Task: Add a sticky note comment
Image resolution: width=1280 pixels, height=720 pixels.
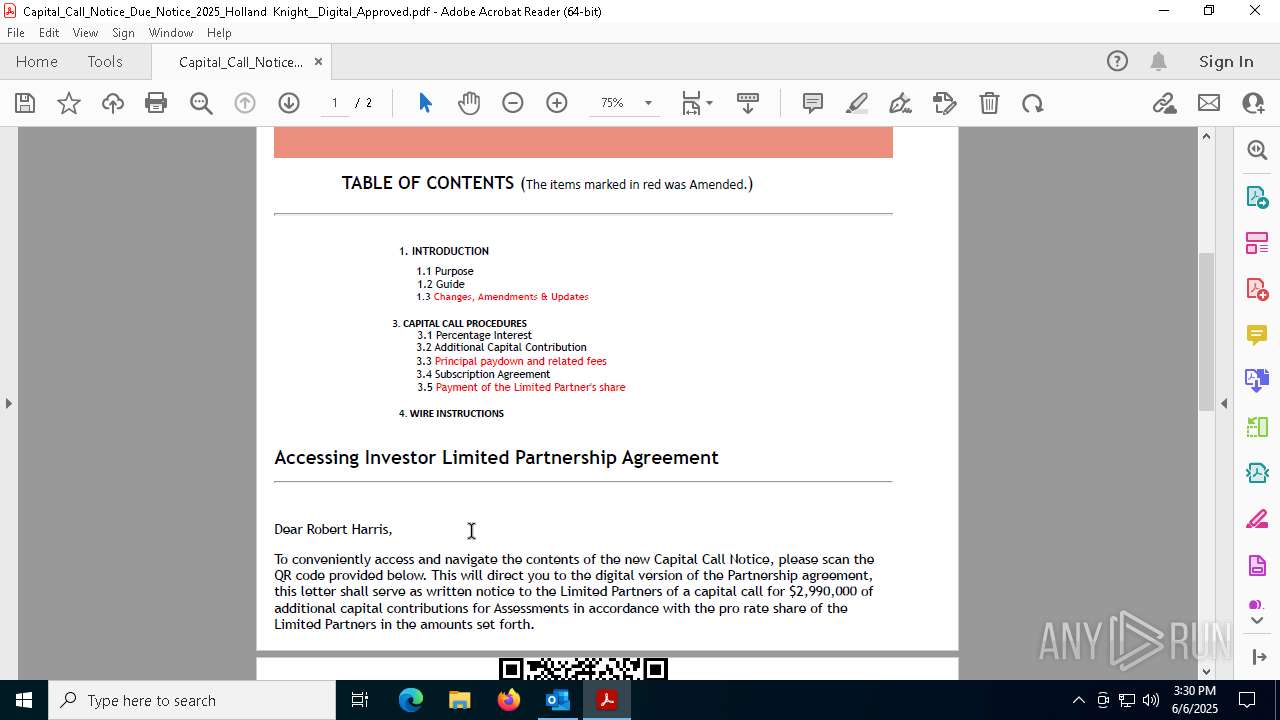Action: tap(813, 103)
